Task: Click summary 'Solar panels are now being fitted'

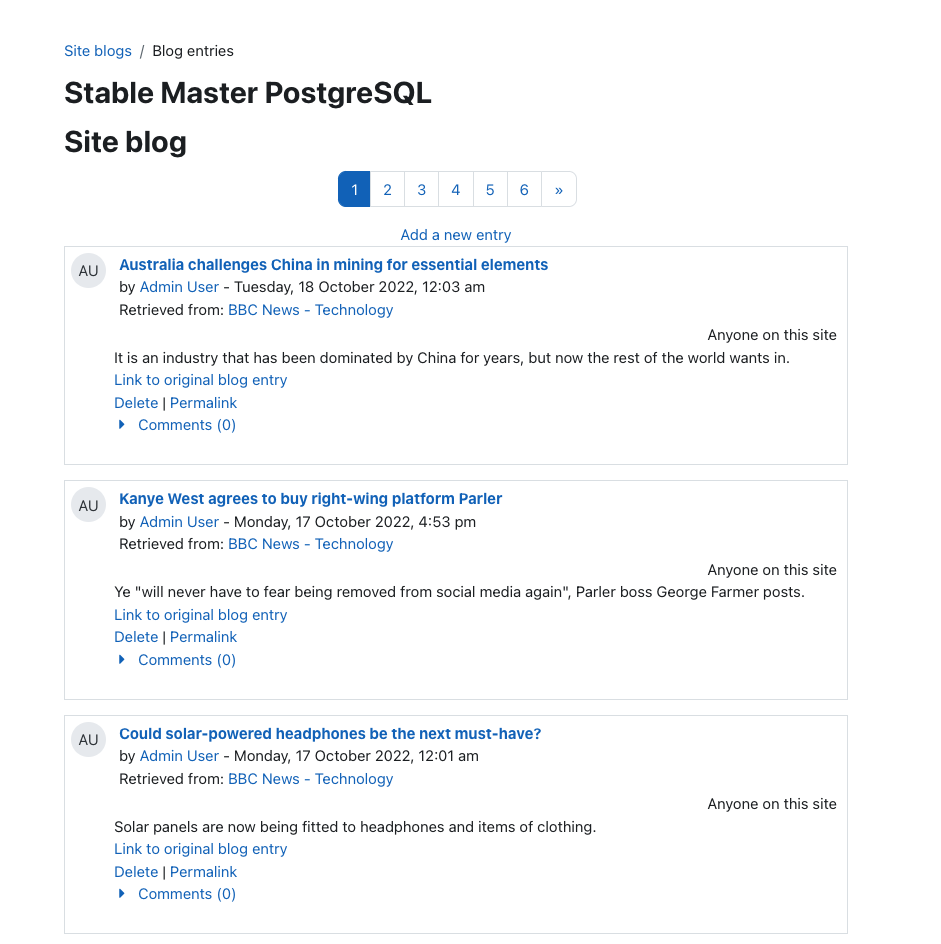Action: [x=355, y=827]
